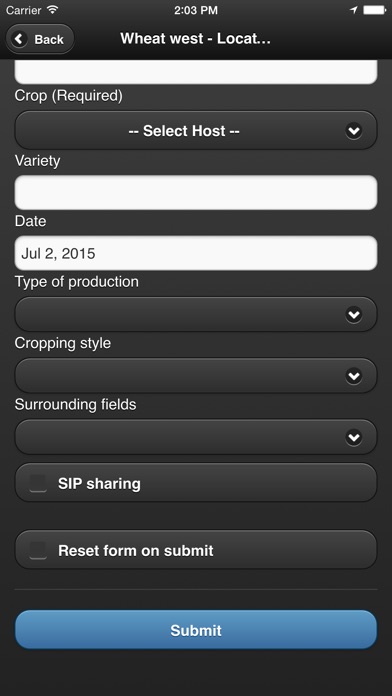This screenshot has width=392, height=696.
Task: Expand the Type of production dropdown
Action: [x=196, y=314]
